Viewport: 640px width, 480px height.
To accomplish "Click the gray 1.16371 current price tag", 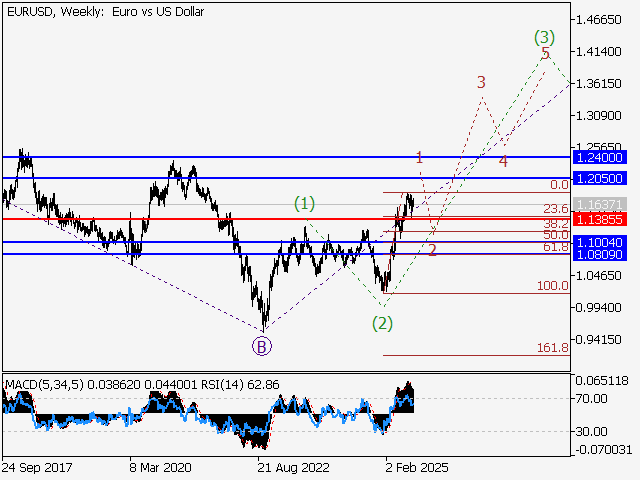I will pyautogui.click(x=600, y=203).
